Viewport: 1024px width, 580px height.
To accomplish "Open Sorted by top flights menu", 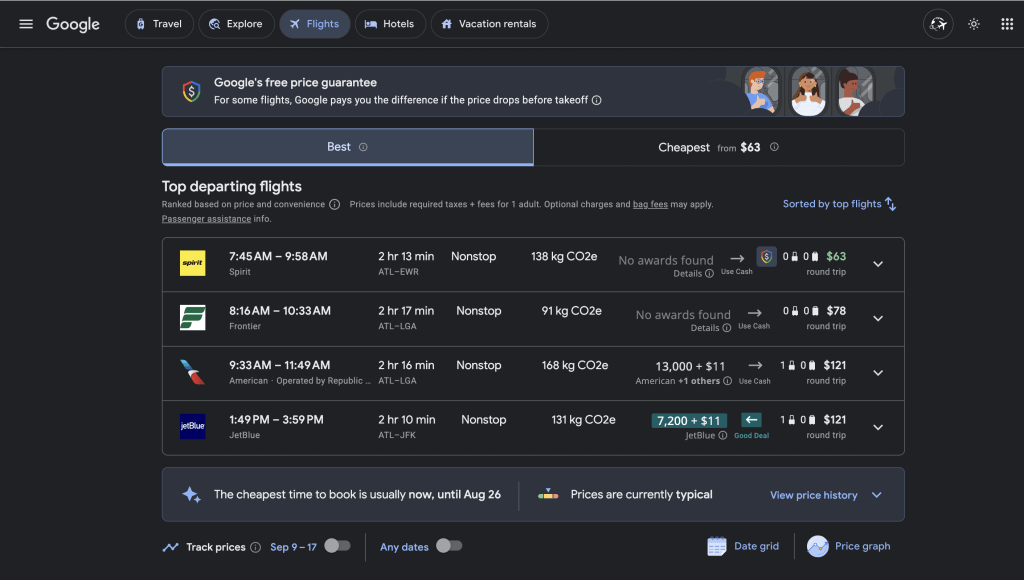I will (839, 204).
